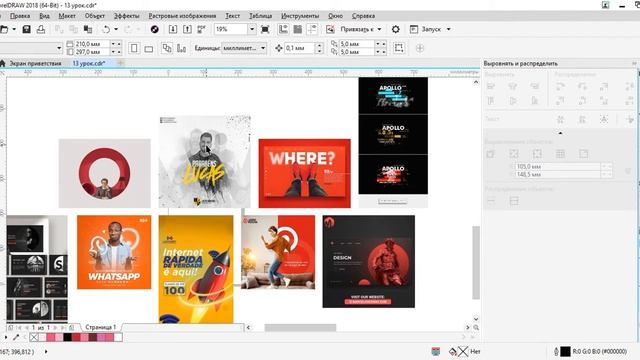
Task: Click the Запуск button
Action: tap(425, 29)
